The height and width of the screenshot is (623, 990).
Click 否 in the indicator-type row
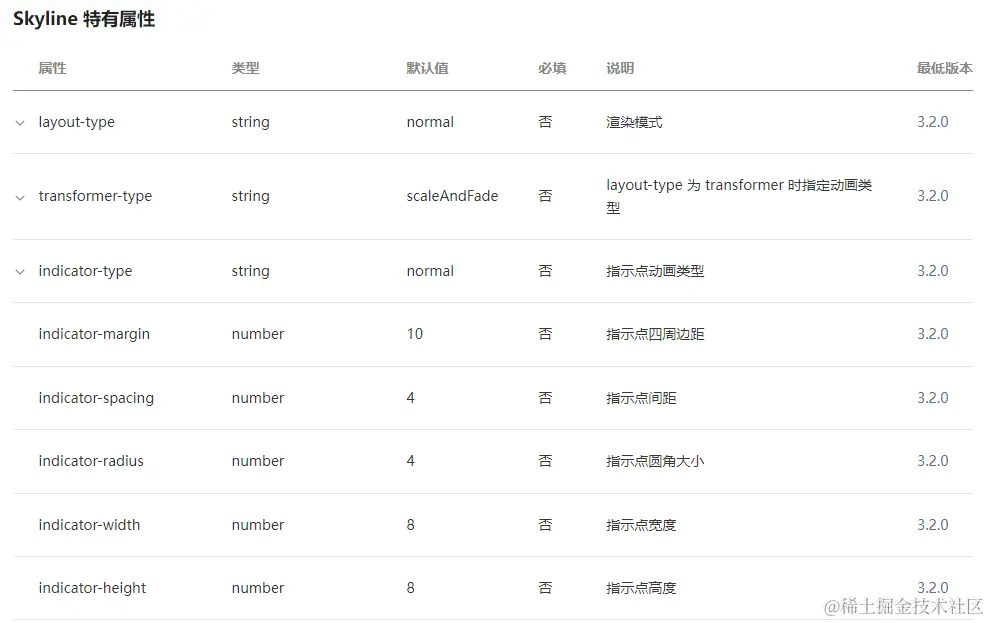(x=546, y=271)
